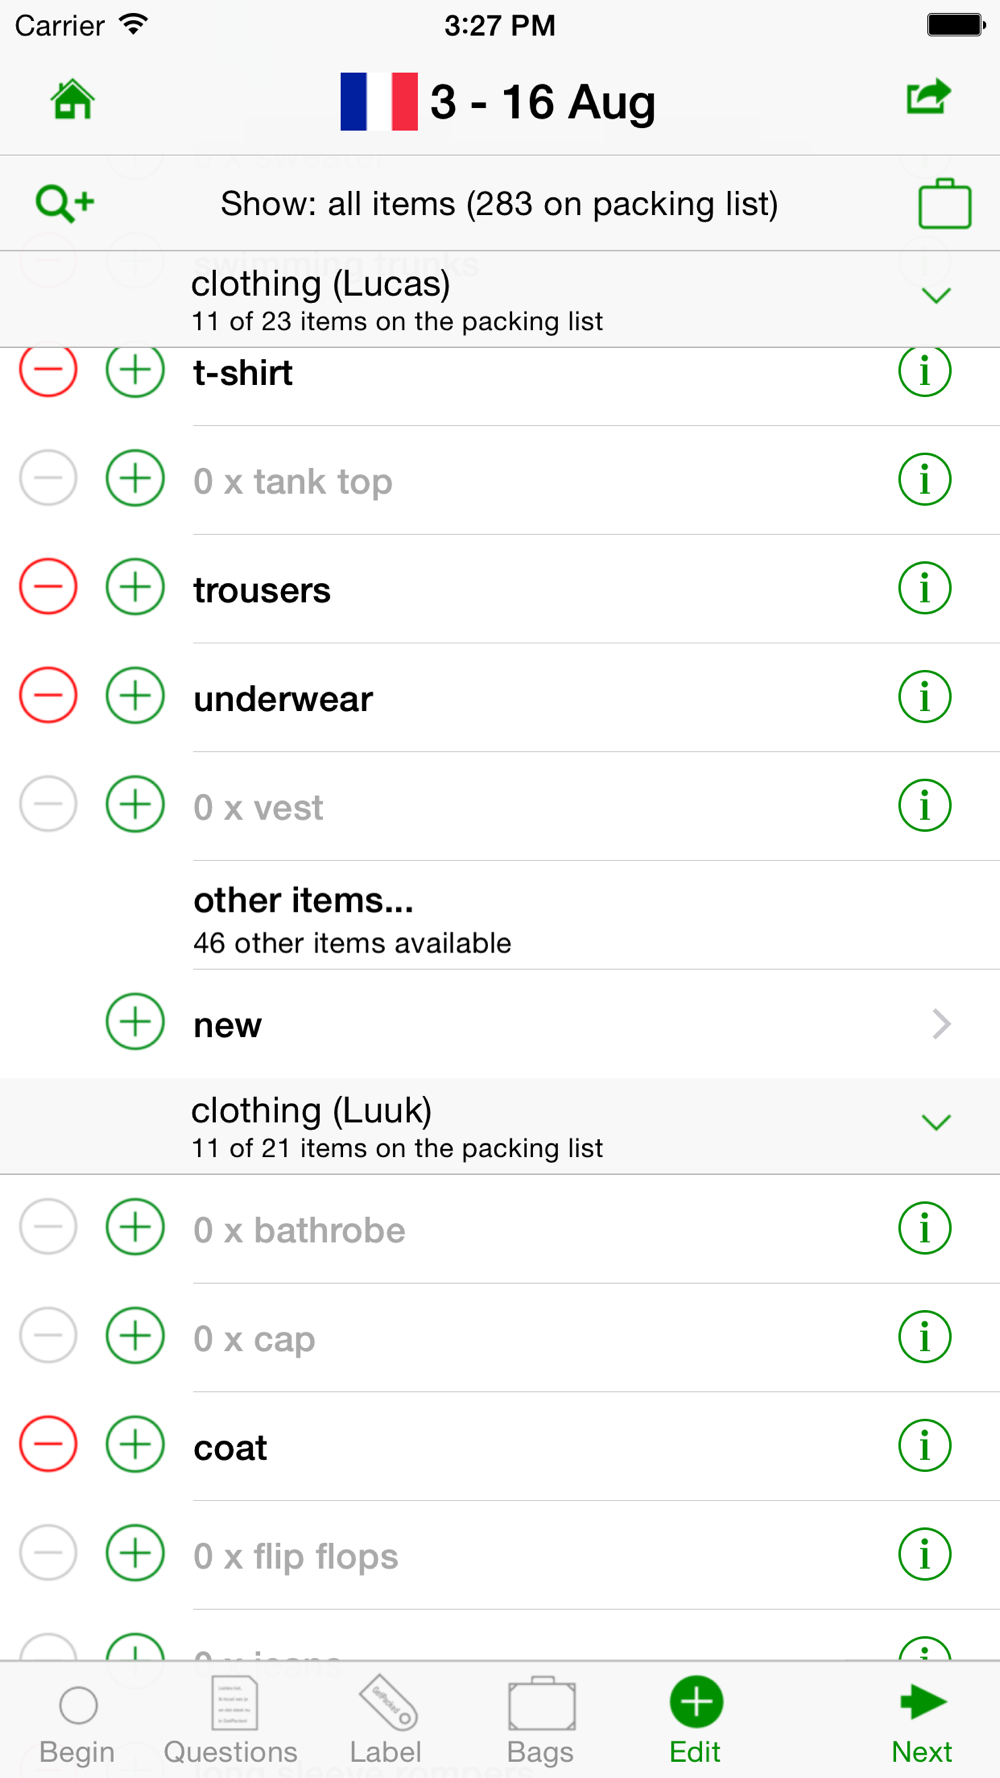
Task: Collapse the clothing (Luuk) section
Action: coord(936,1123)
